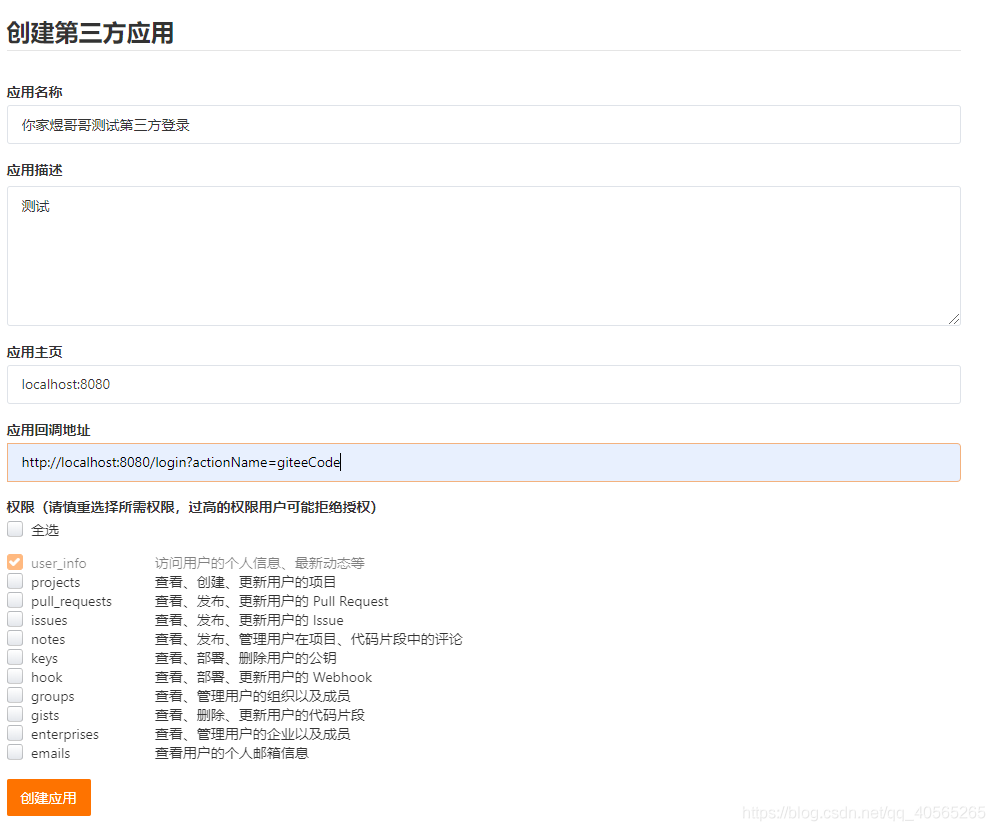Check the pull_requests permission
The height and width of the screenshot is (831, 995).
pos(15,600)
